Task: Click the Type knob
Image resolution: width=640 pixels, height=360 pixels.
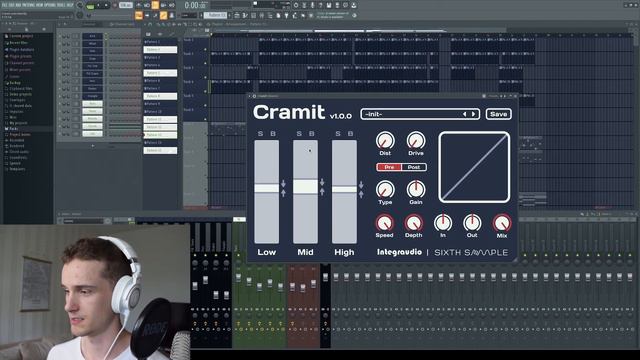Action: click(x=385, y=189)
